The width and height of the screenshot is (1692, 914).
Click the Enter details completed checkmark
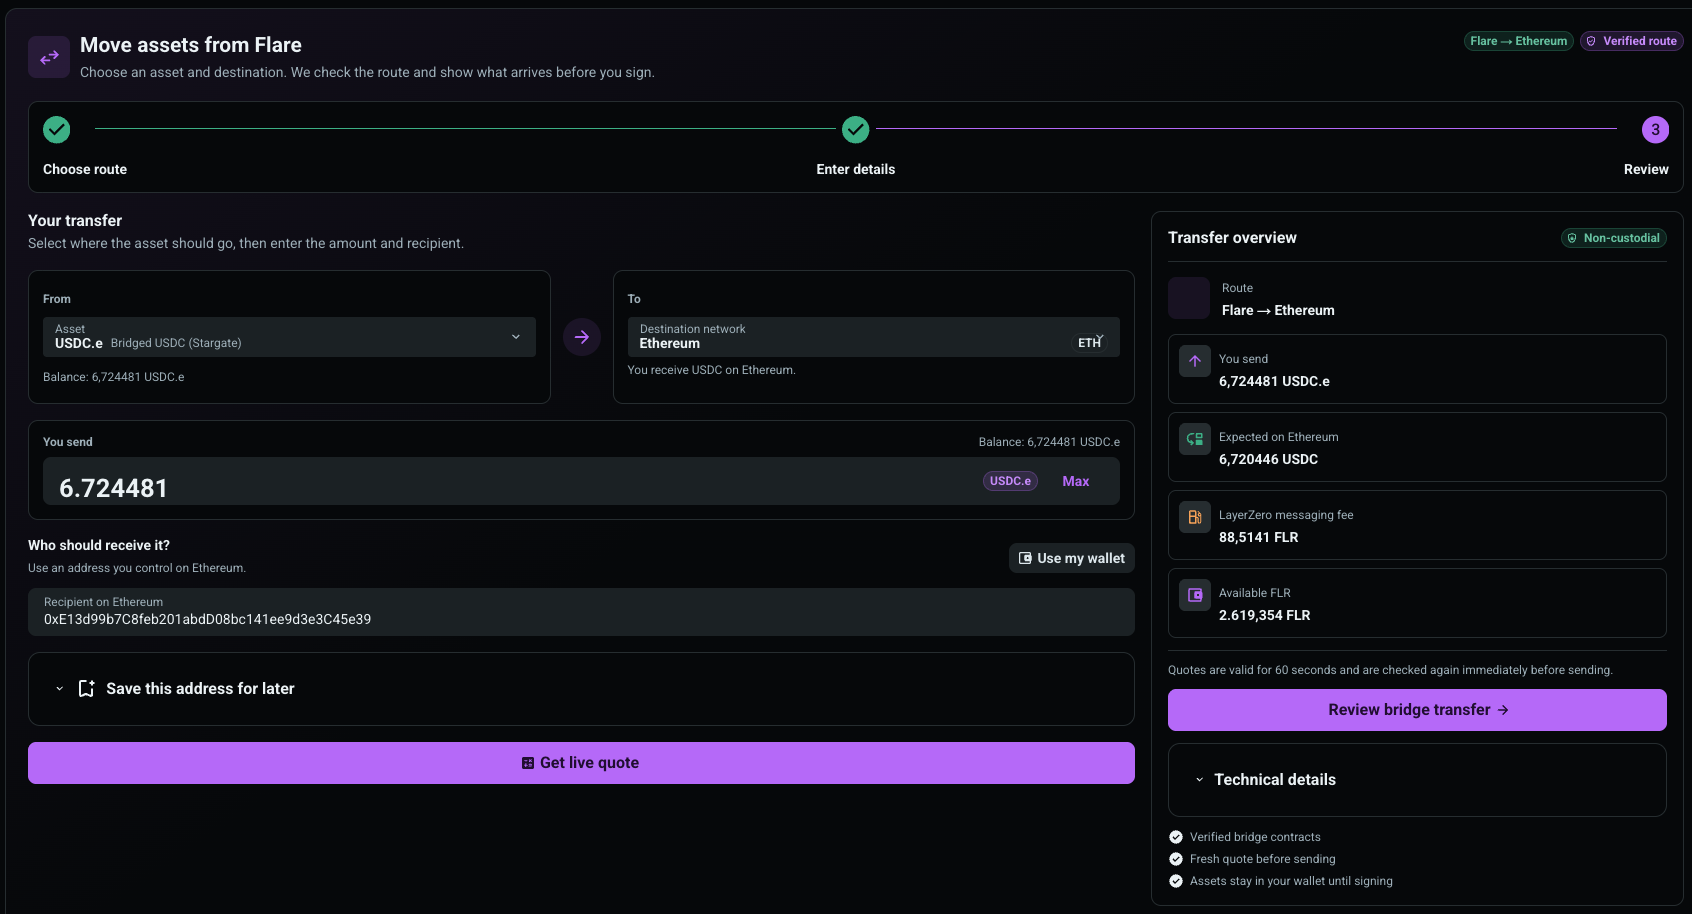(x=855, y=129)
